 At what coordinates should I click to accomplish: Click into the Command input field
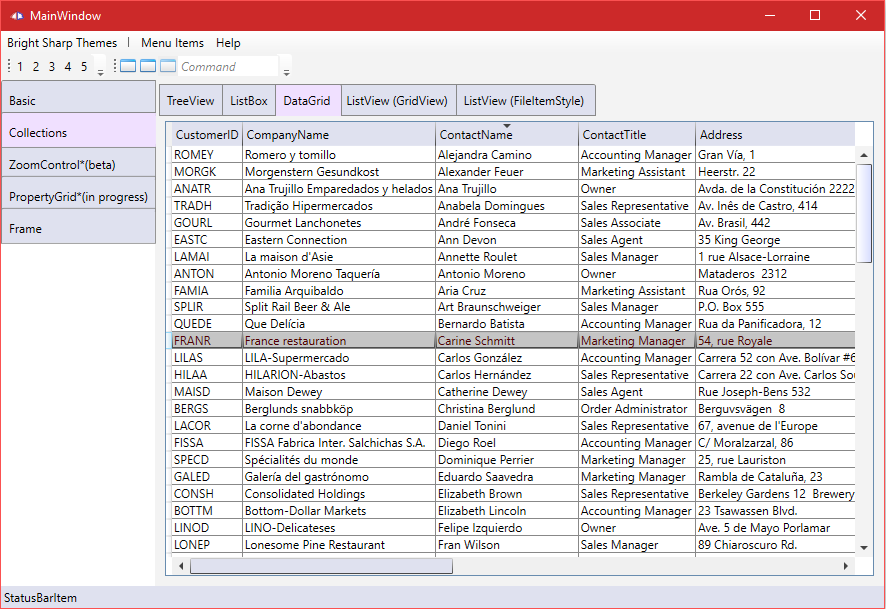point(228,67)
